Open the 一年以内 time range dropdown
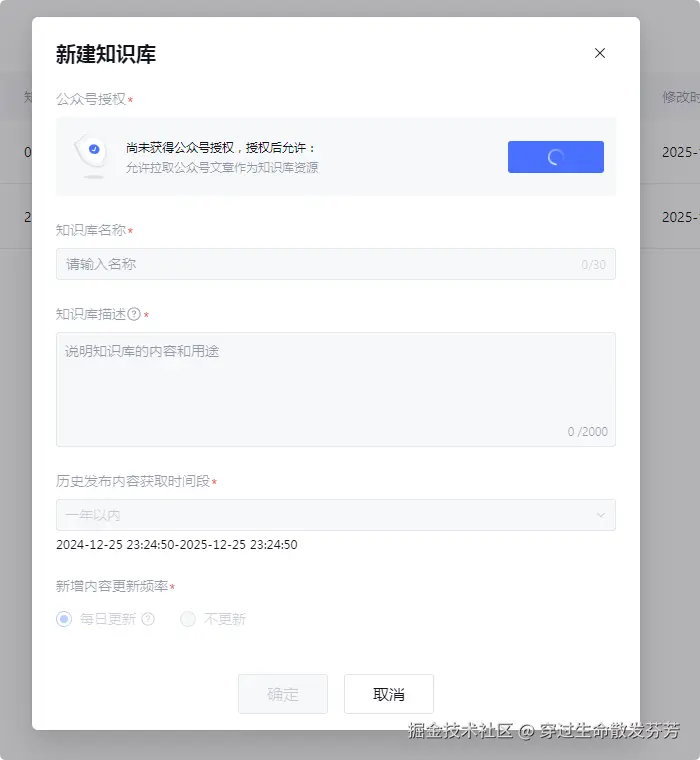The height and width of the screenshot is (760, 700). click(x=336, y=515)
